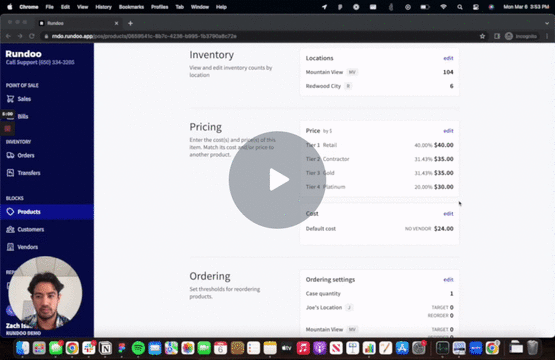Open Launchpad from the dock
Viewport: 555px width, 360px height.
pyautogui.click(x=39, y=348)
